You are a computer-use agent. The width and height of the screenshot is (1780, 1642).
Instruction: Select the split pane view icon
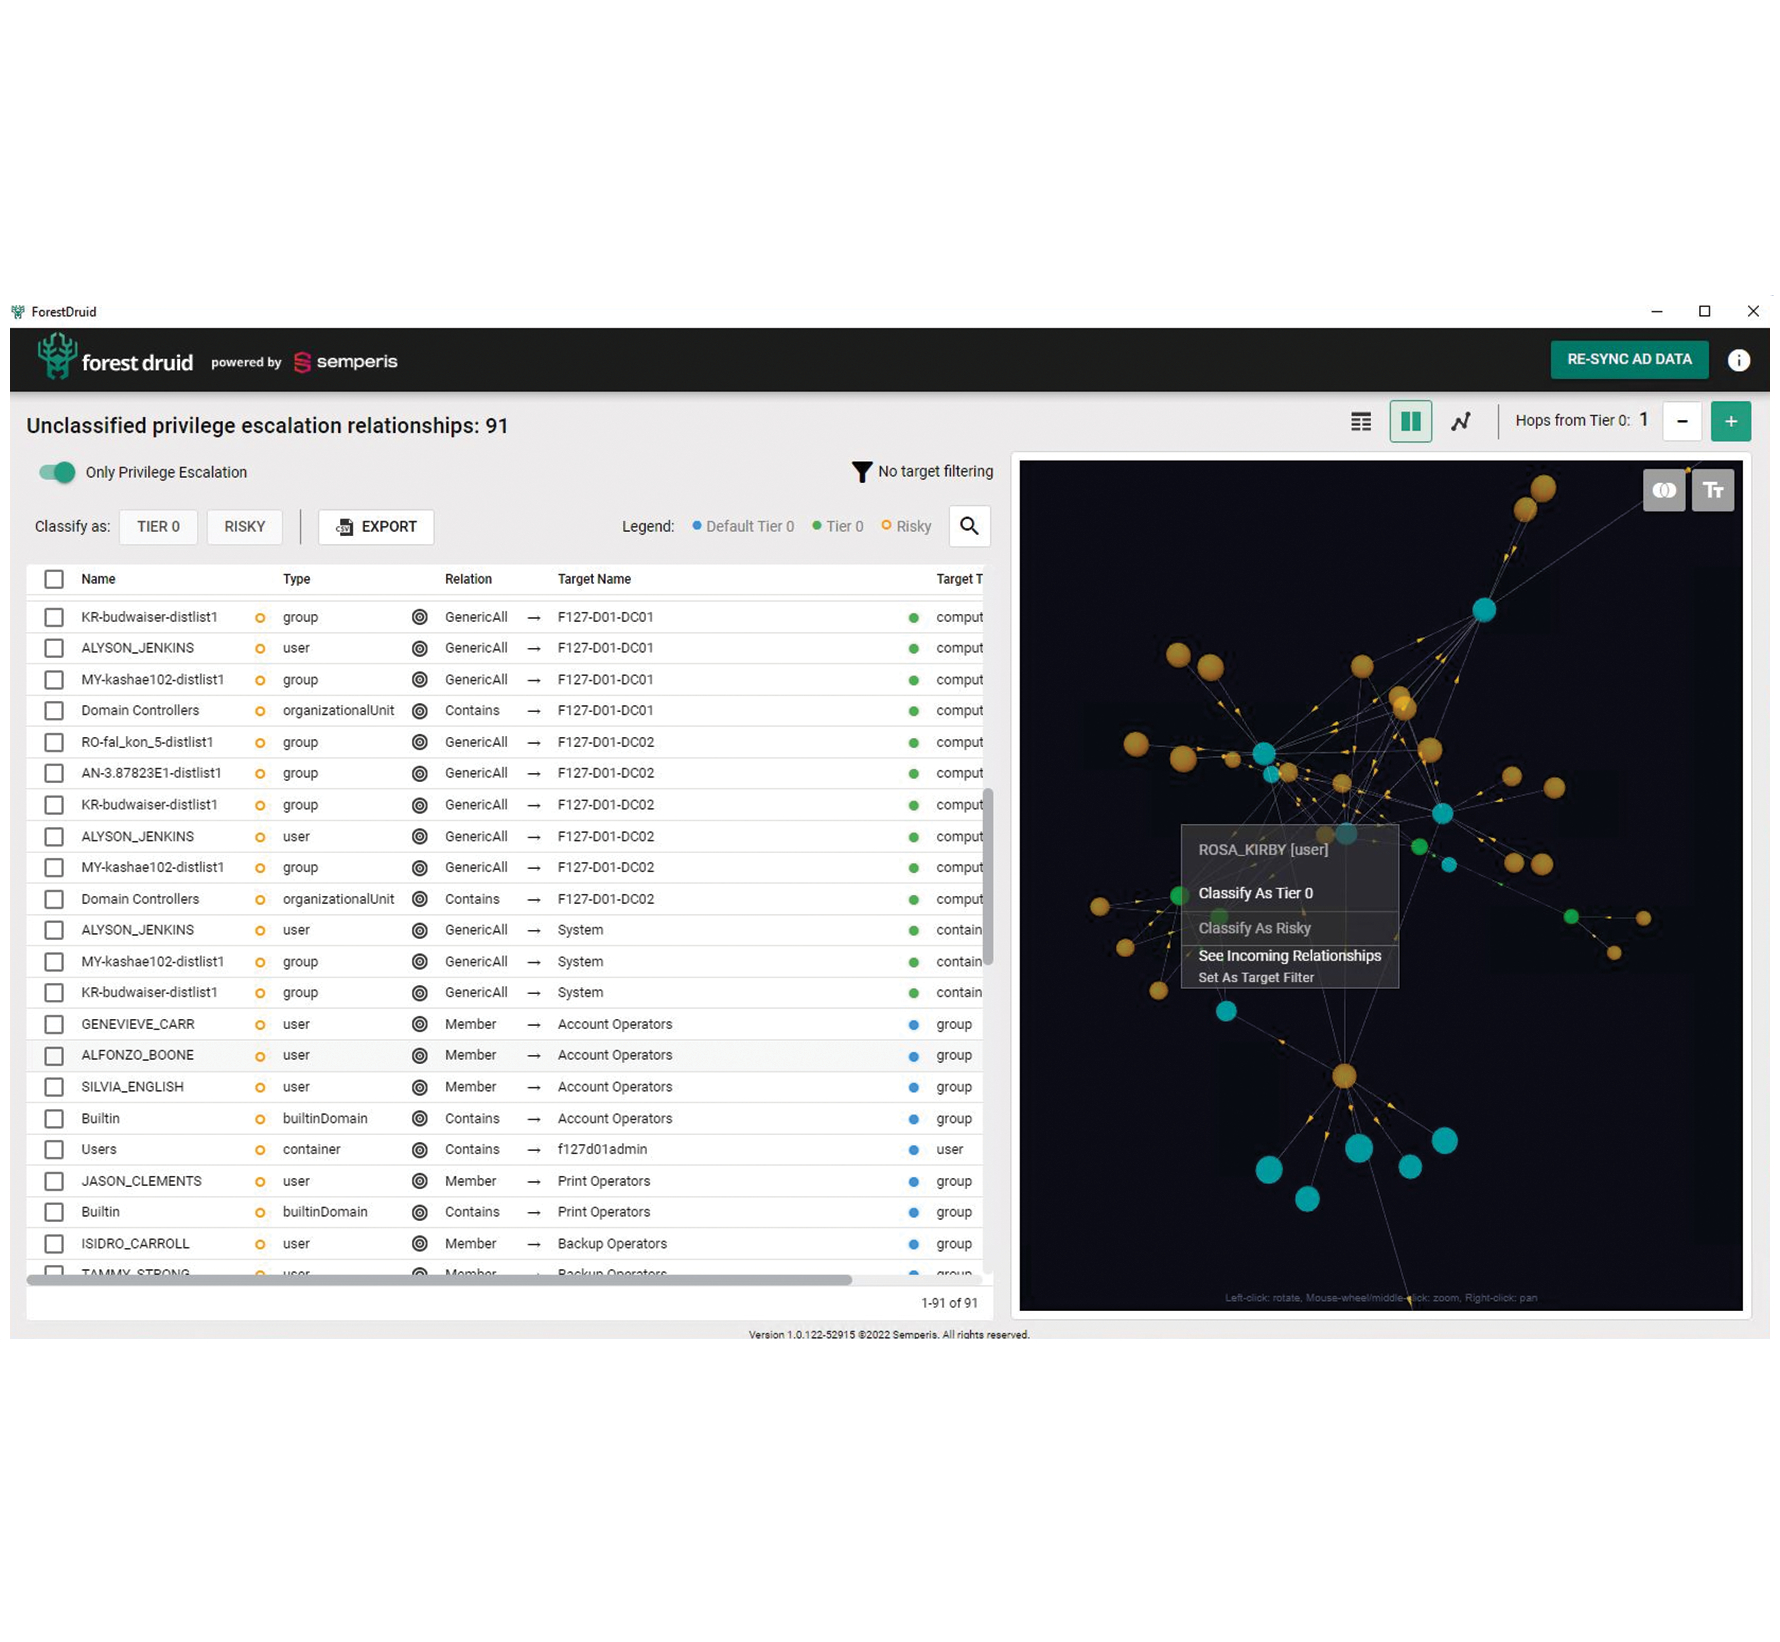point(1410,422)
